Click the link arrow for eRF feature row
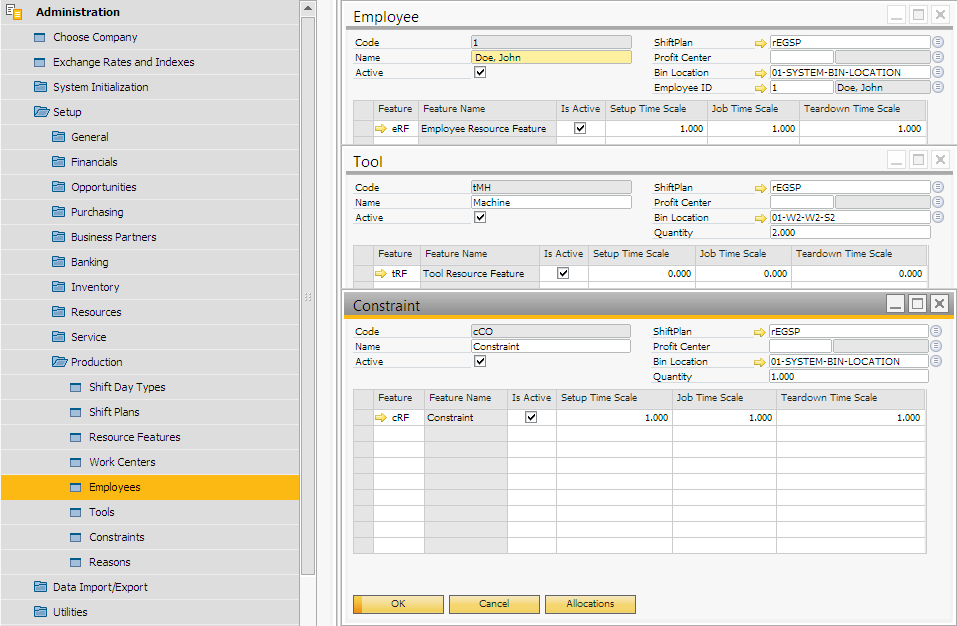The width and height of the screenshot is (957, 626). pos(381,129)
